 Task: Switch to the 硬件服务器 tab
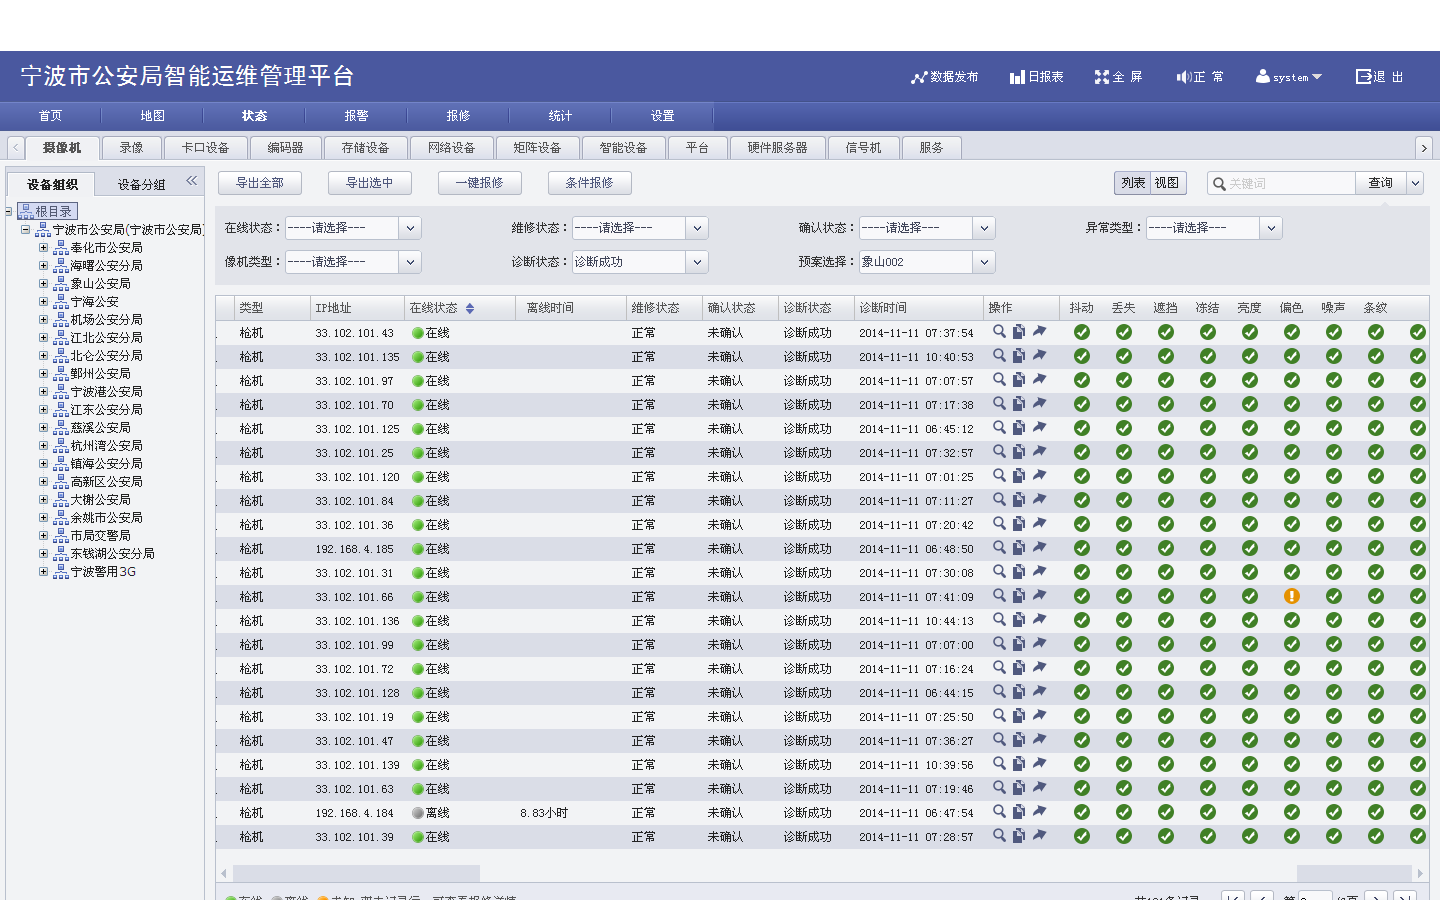click(x=777, y=148)
